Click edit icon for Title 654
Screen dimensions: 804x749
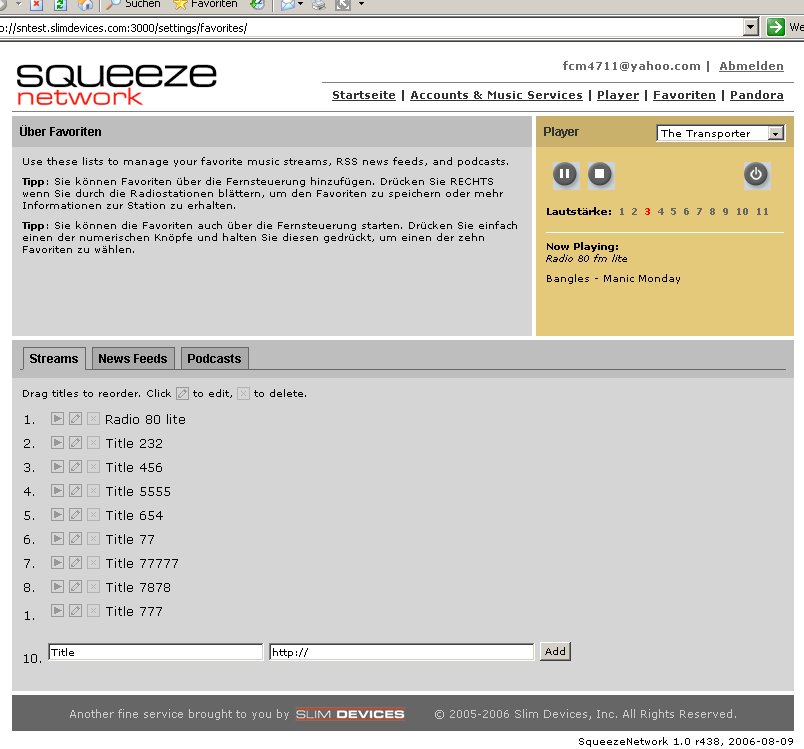[75, 515]
